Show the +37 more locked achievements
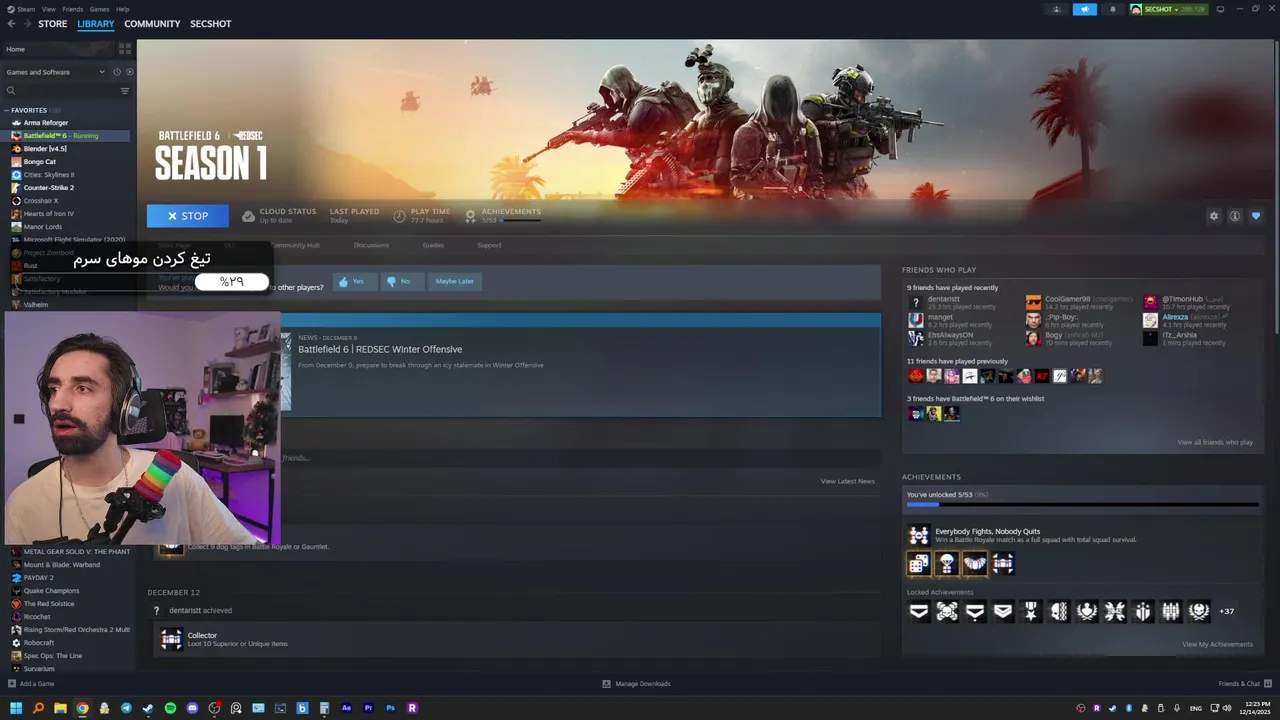This screenshot has height=720, width=1280. (1227, 611)
